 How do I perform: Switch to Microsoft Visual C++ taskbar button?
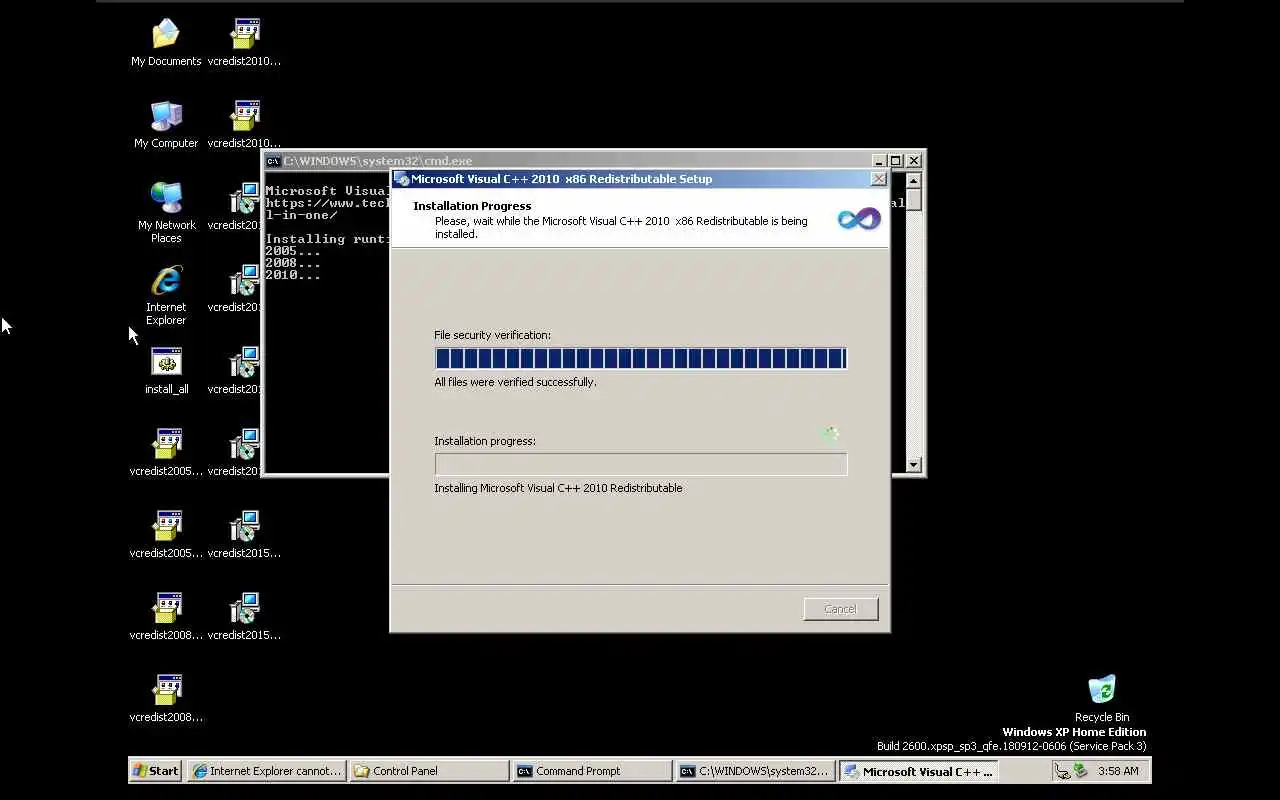click(x=918, y=771)
